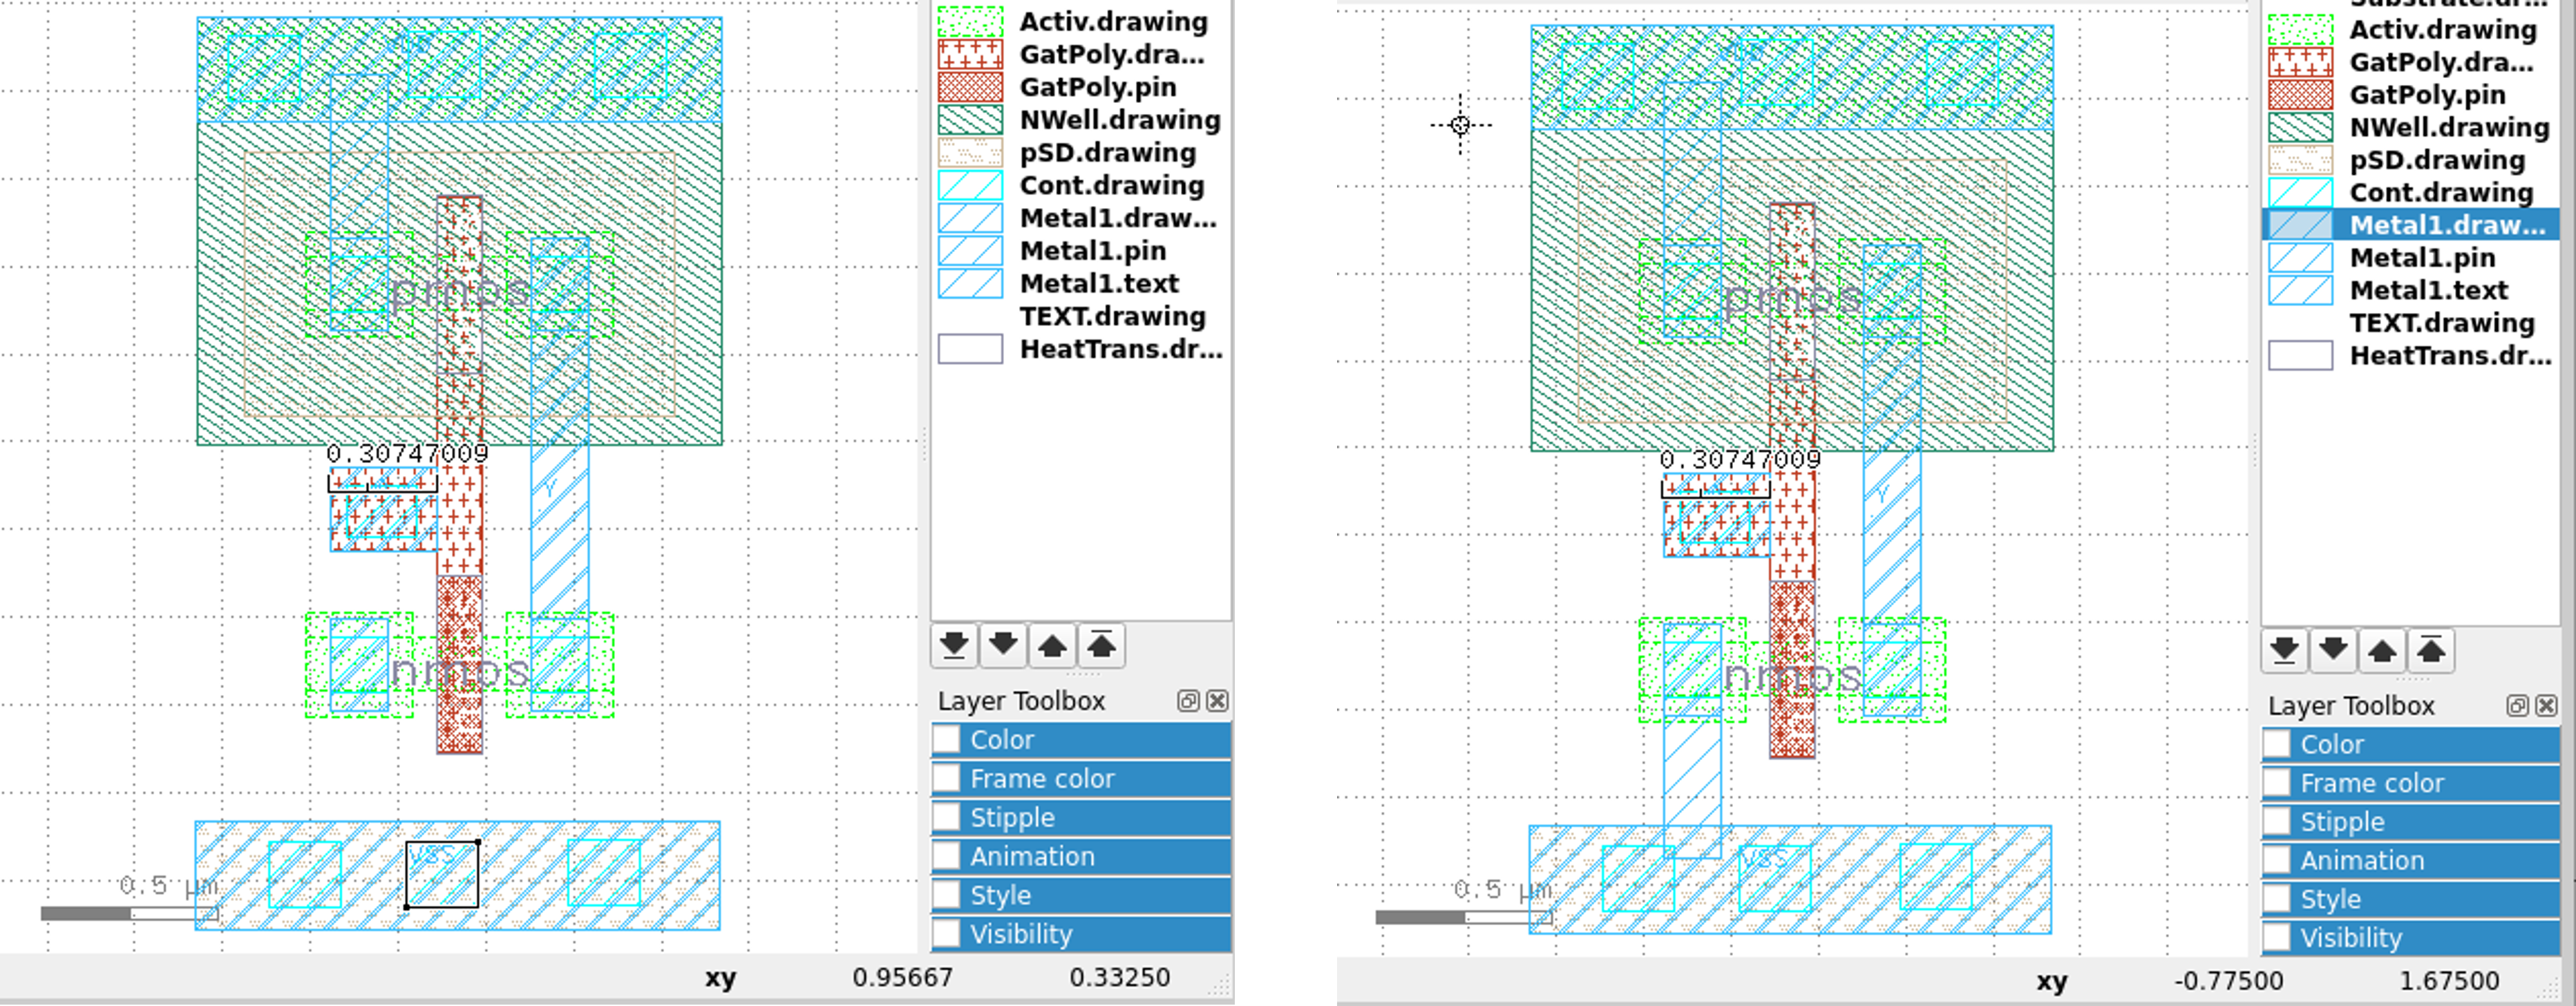Click move-layer-up arrow in left window
Image resolution: width=2576 pixels, height=1006 pixels.
point(1052,646)
